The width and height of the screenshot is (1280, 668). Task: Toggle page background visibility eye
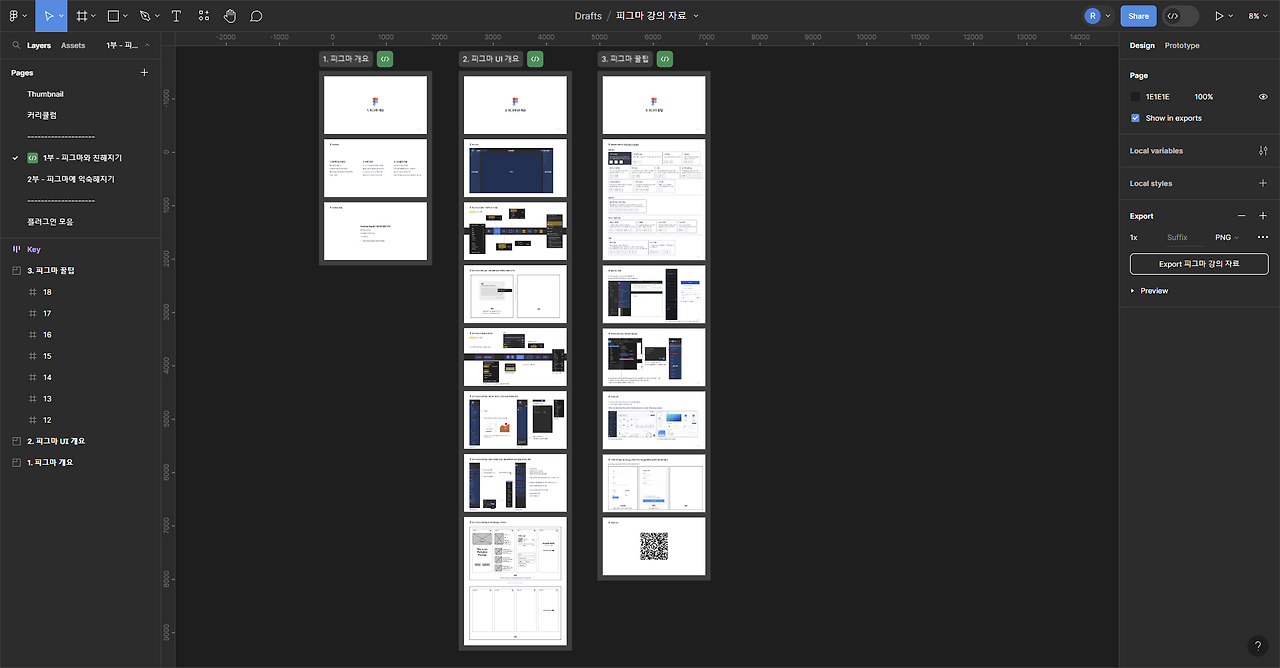(x=1263, y=97)
